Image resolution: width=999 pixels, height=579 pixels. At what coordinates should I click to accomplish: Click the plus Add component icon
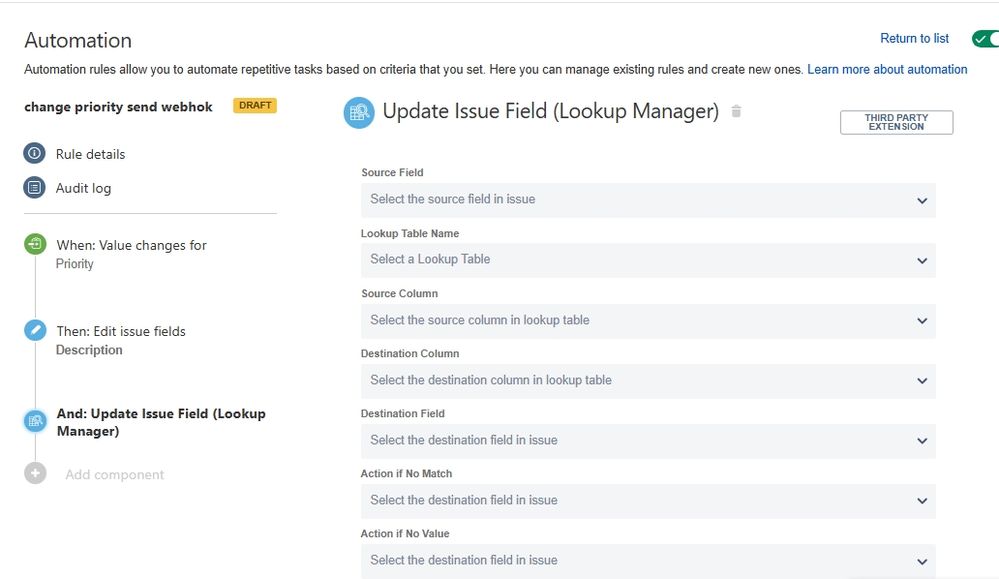(x=35, y=473)
